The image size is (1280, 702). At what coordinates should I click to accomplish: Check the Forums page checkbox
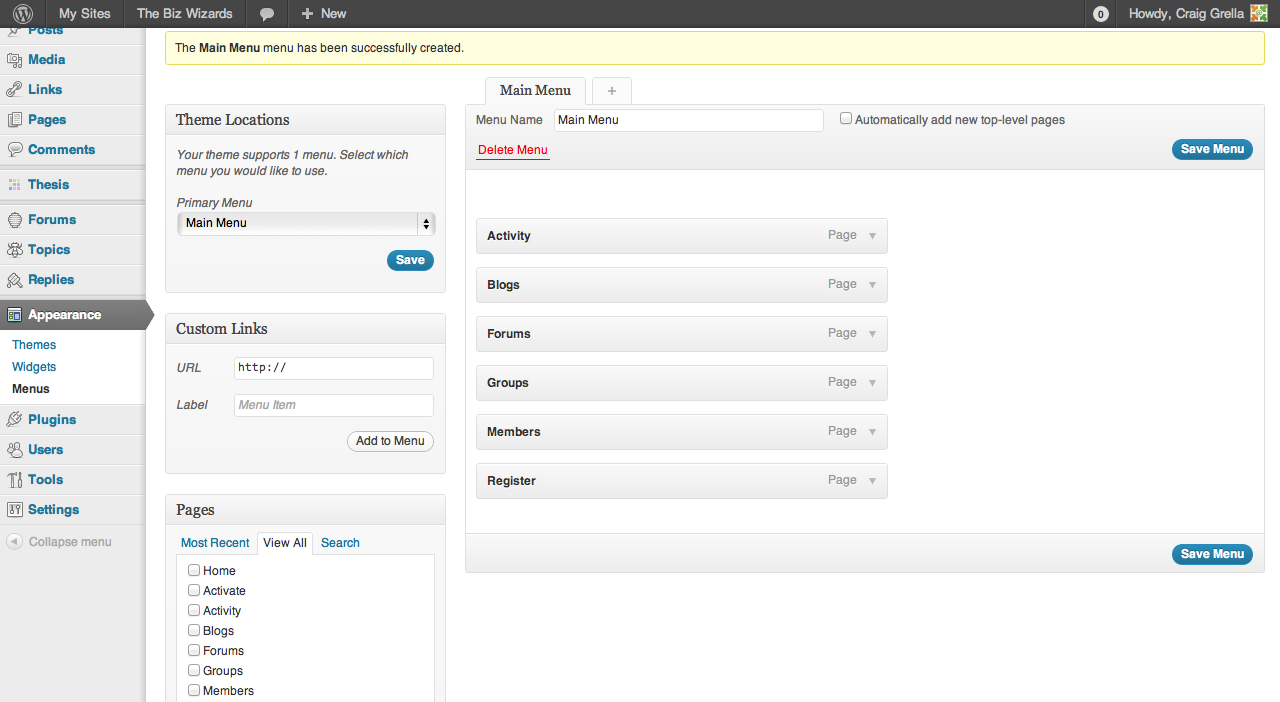[x=194, y=650]
